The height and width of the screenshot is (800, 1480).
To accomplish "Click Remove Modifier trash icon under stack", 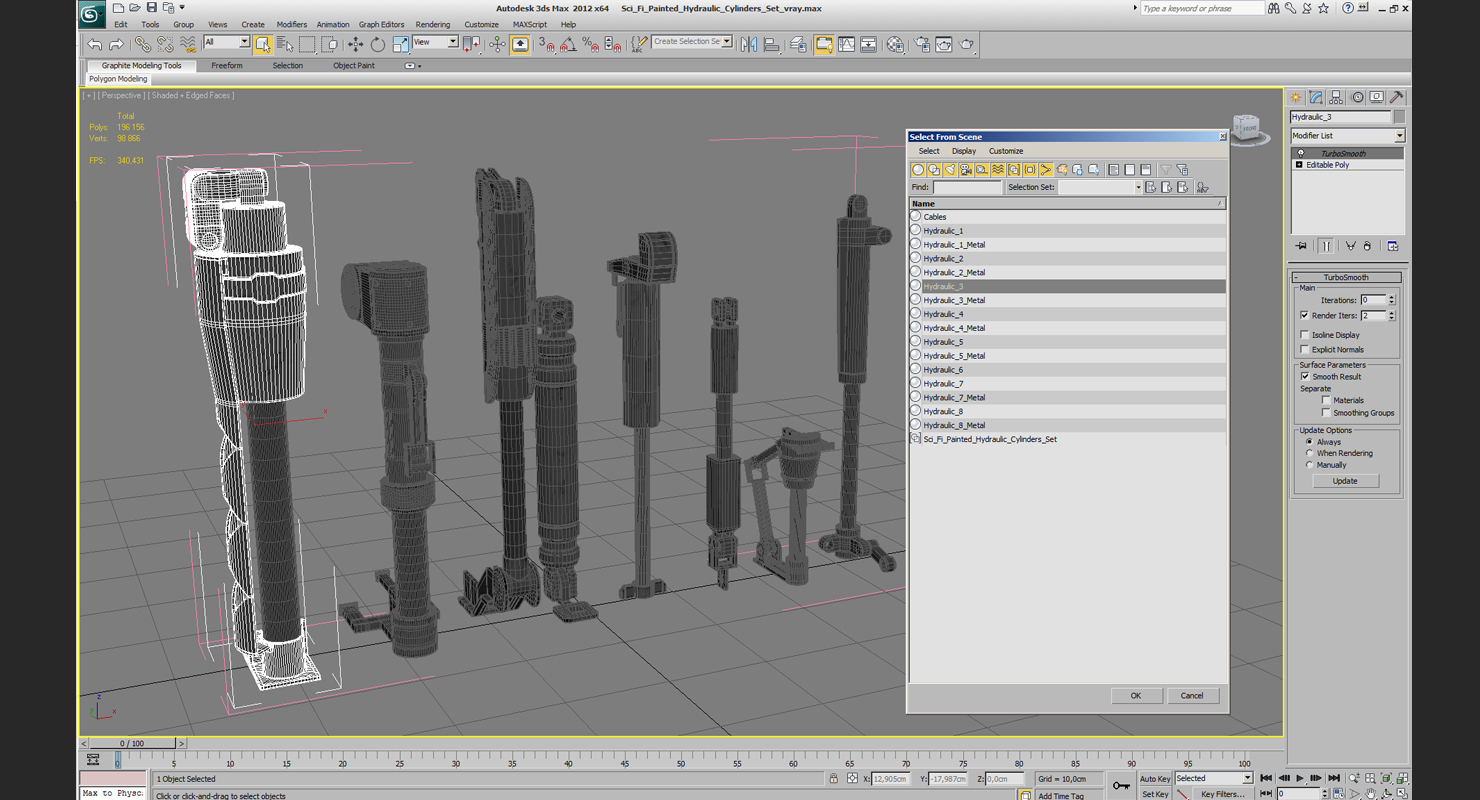I will (x=1368, y=246).
